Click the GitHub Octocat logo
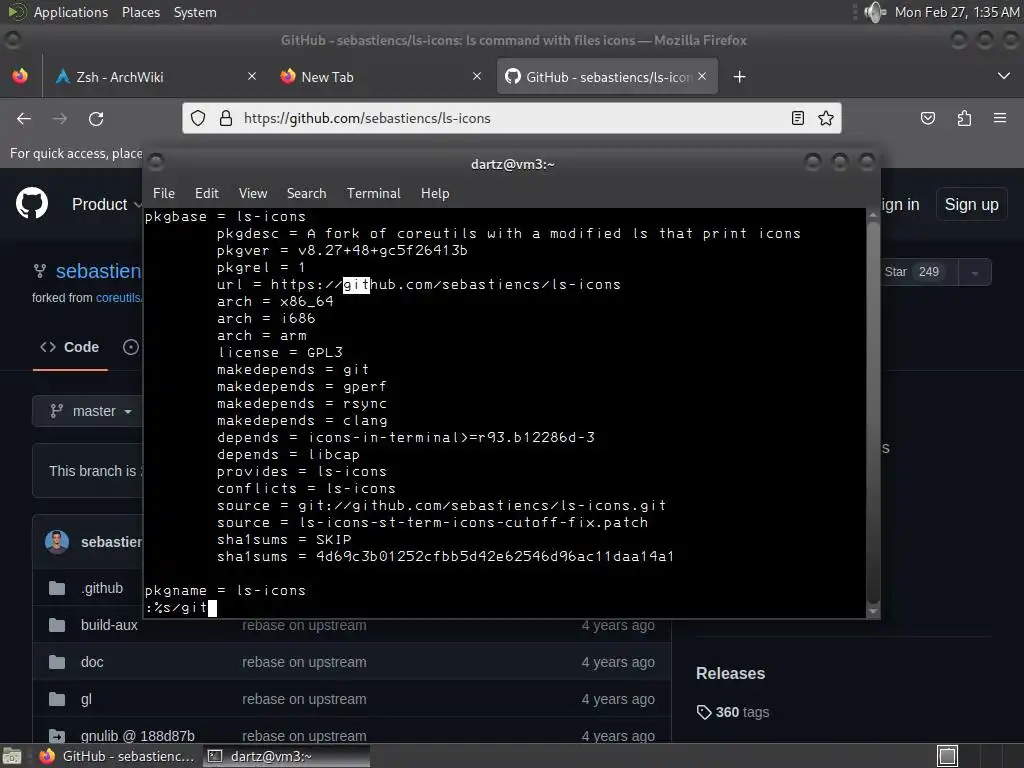Image resolution: width=1024 pixels, height=768 pixels. pyautogui.click(x=32, y=204)
